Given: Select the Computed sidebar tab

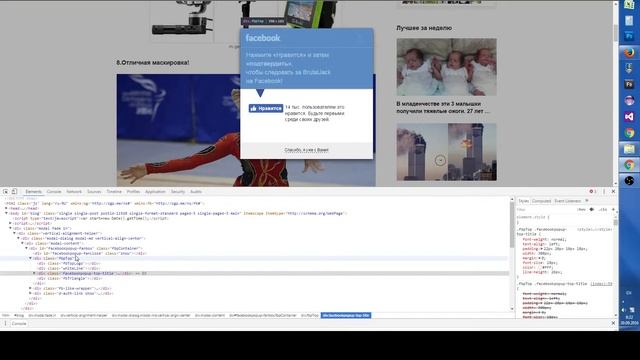Looking at the screenshot, I should [541, 201].
